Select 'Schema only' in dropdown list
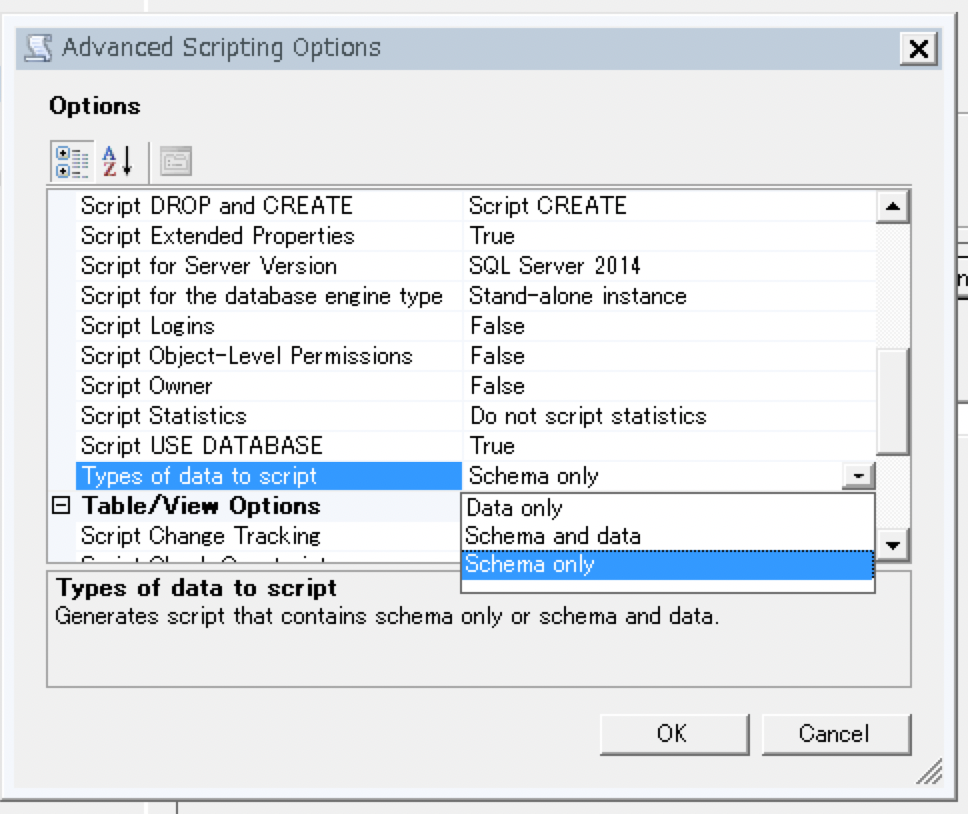The width and height of the screenshot is (968, 814). coord(530,564)
